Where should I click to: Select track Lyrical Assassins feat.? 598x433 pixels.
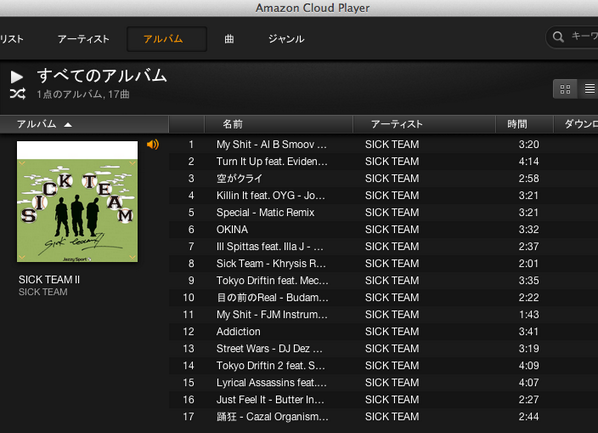(x=271, y=383)
